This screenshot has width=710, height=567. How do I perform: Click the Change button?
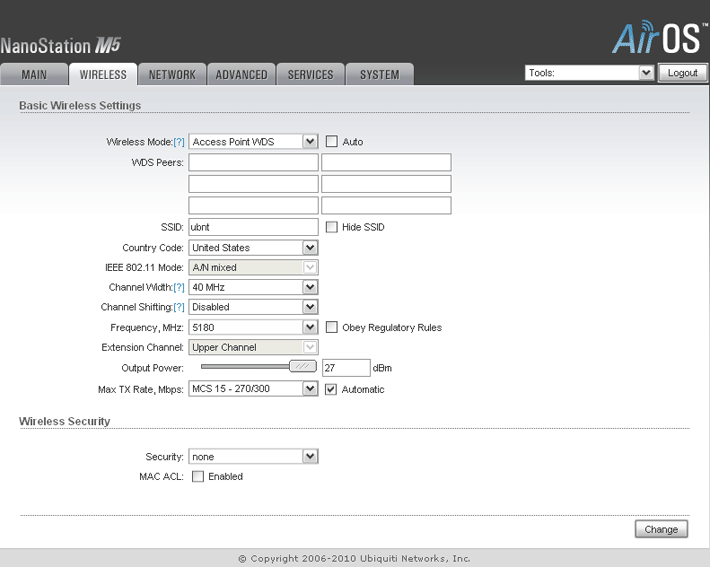pos(661,529)
